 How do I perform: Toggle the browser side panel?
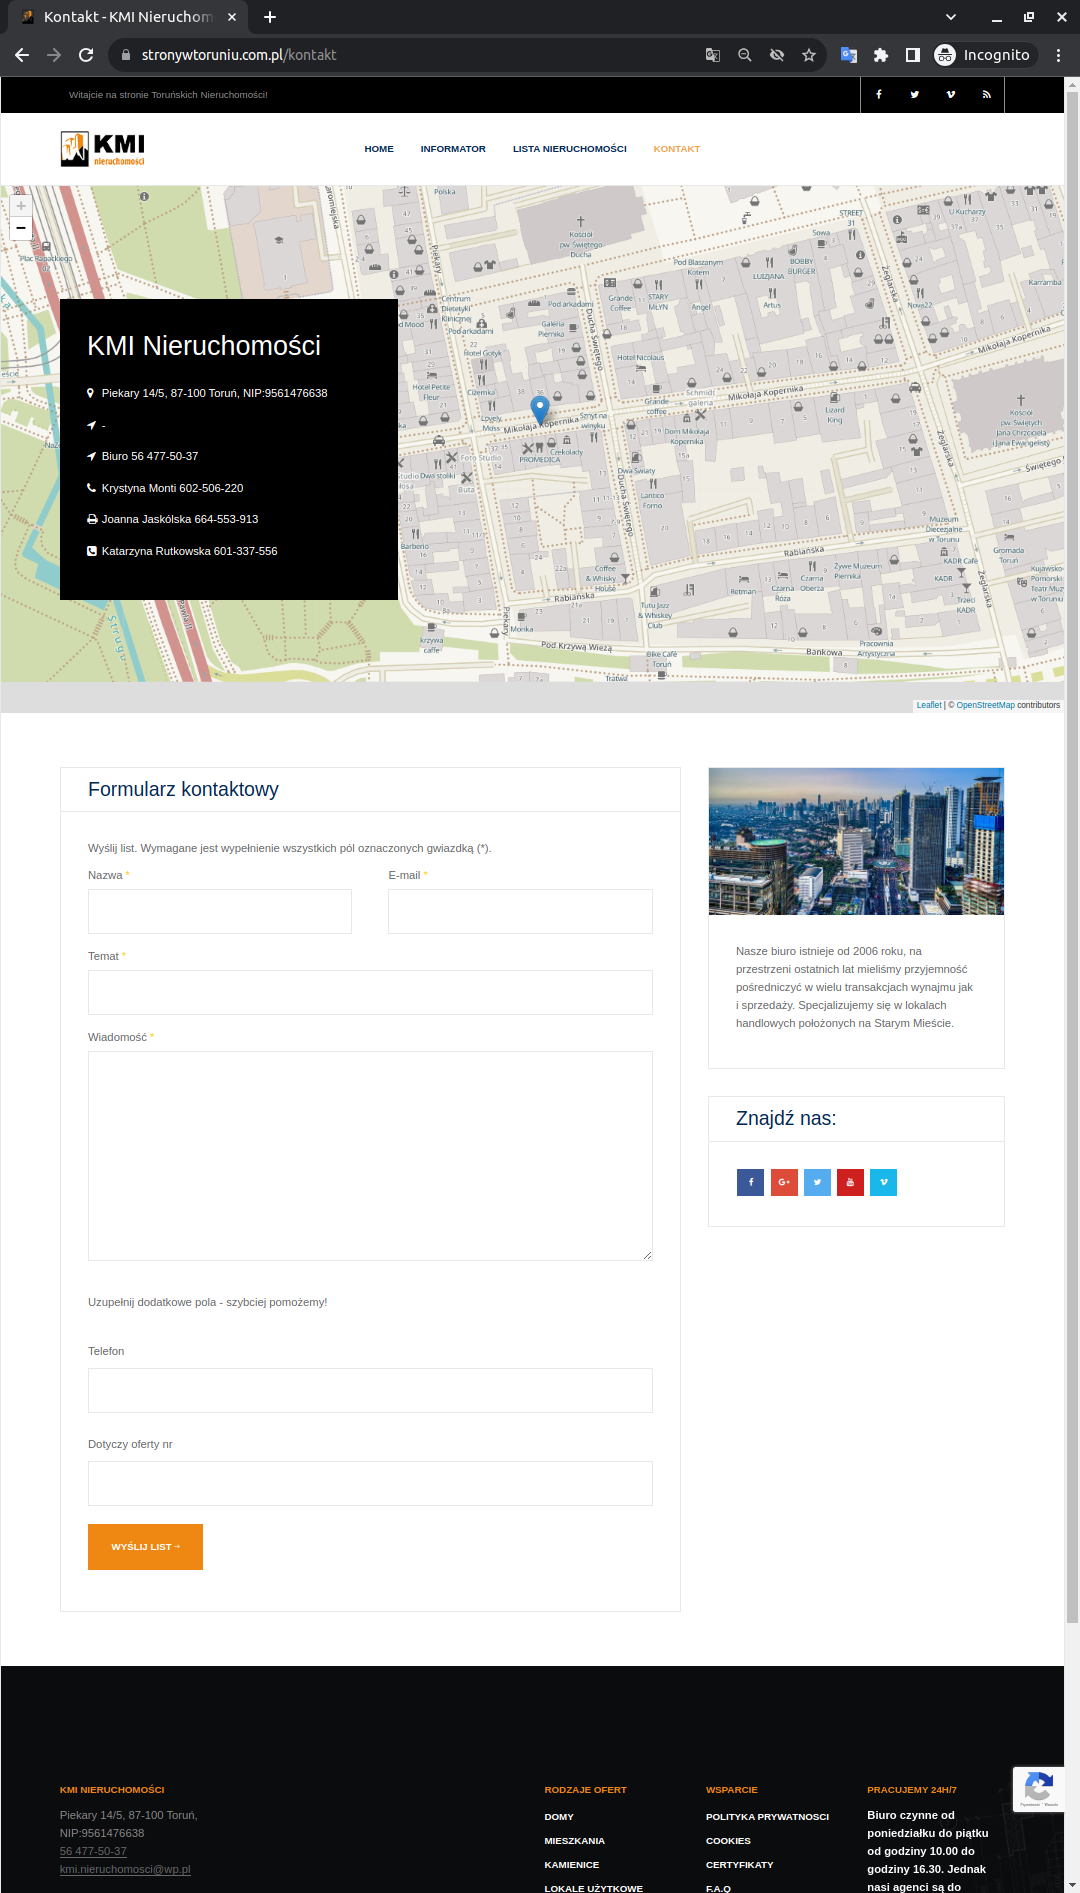pos(913,55)
